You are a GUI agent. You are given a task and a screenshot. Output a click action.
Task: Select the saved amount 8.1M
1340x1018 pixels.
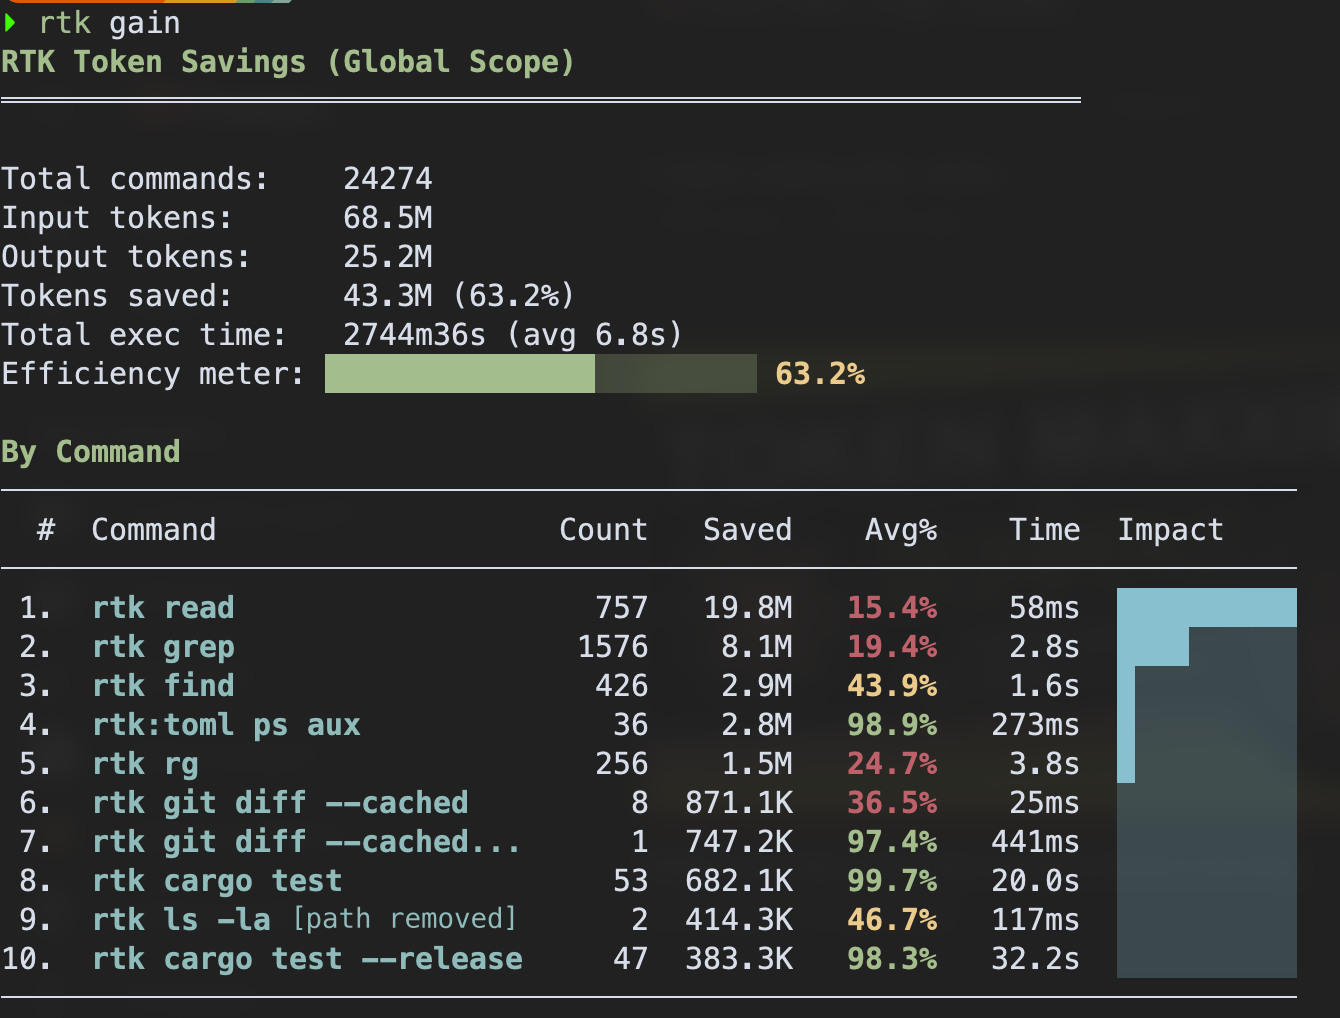(756, 647)
